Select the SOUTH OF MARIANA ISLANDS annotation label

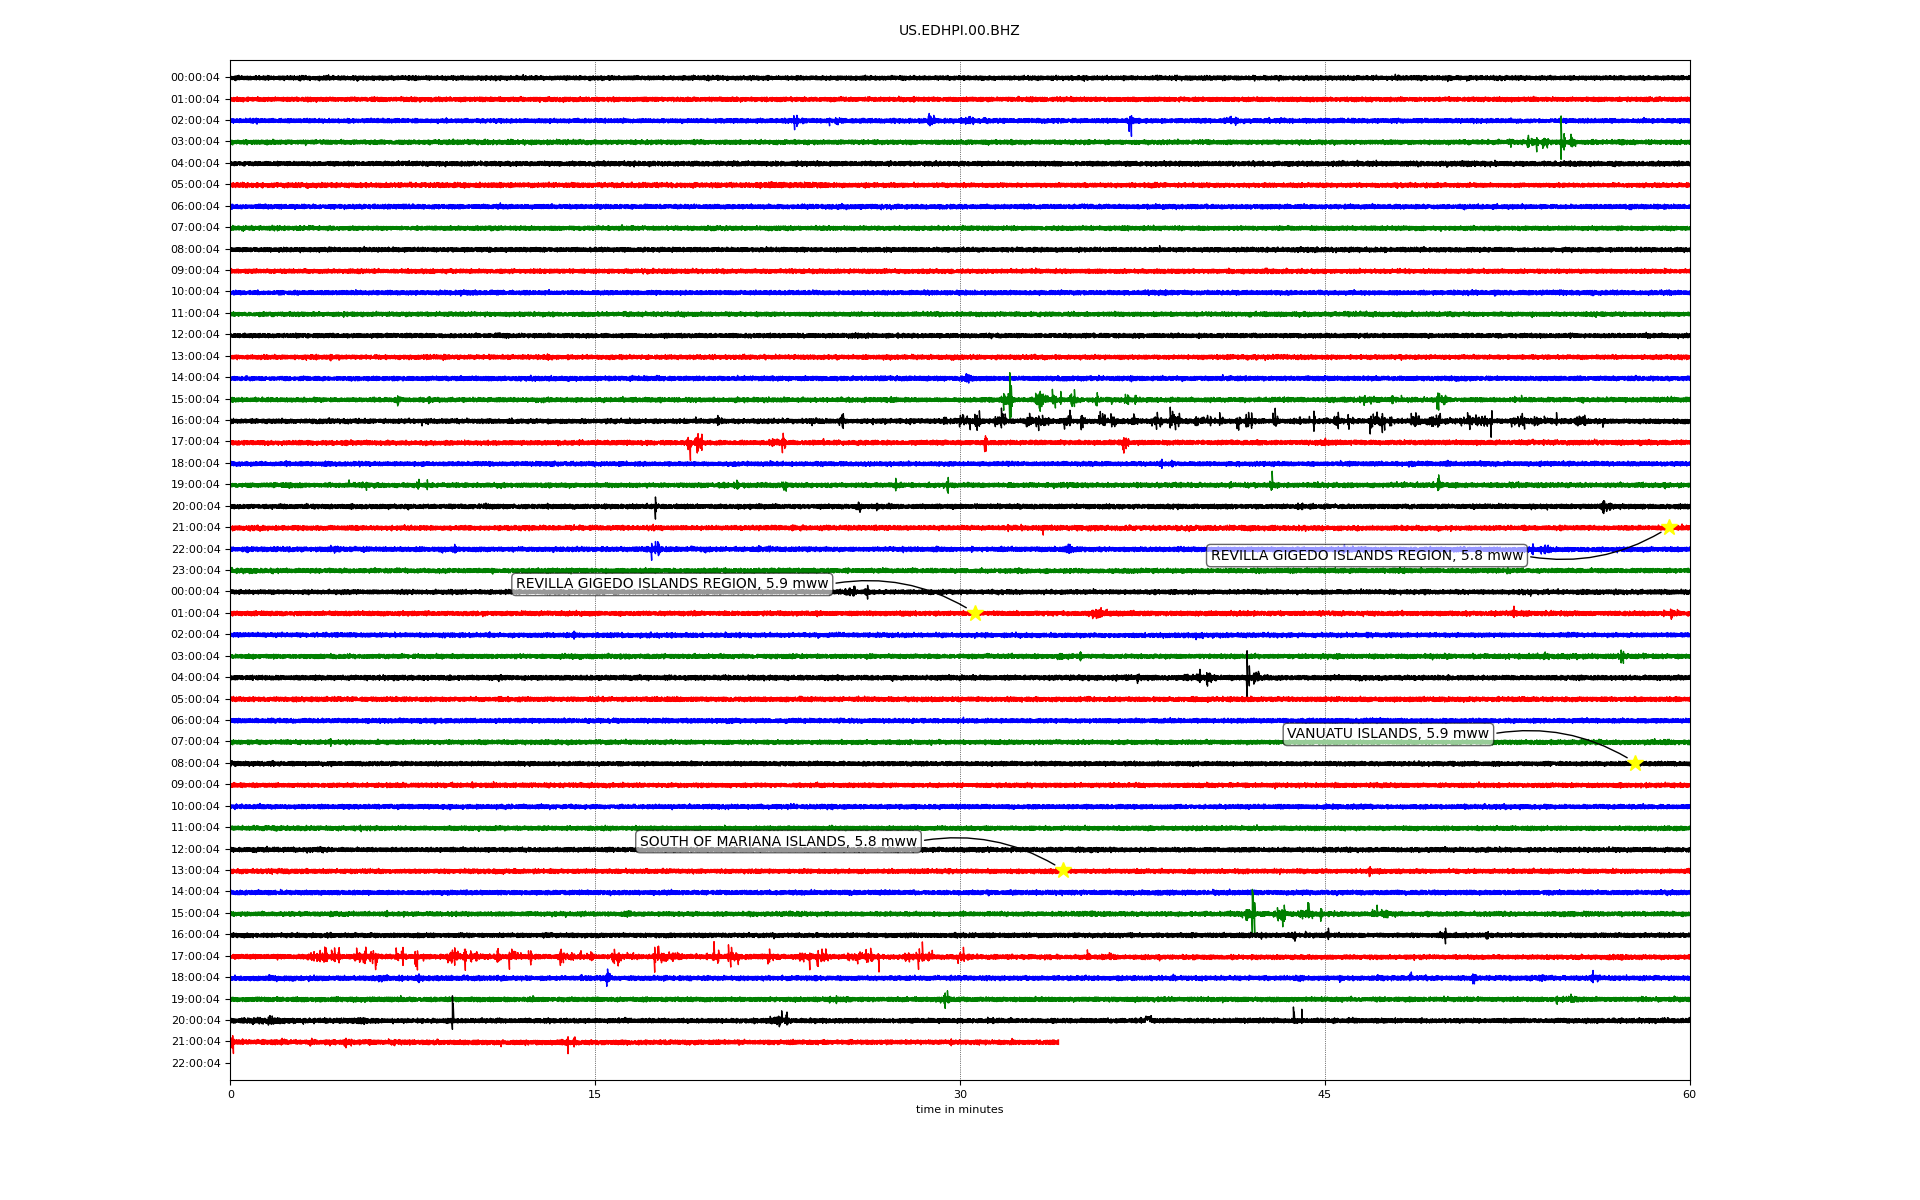coord(778,841)
